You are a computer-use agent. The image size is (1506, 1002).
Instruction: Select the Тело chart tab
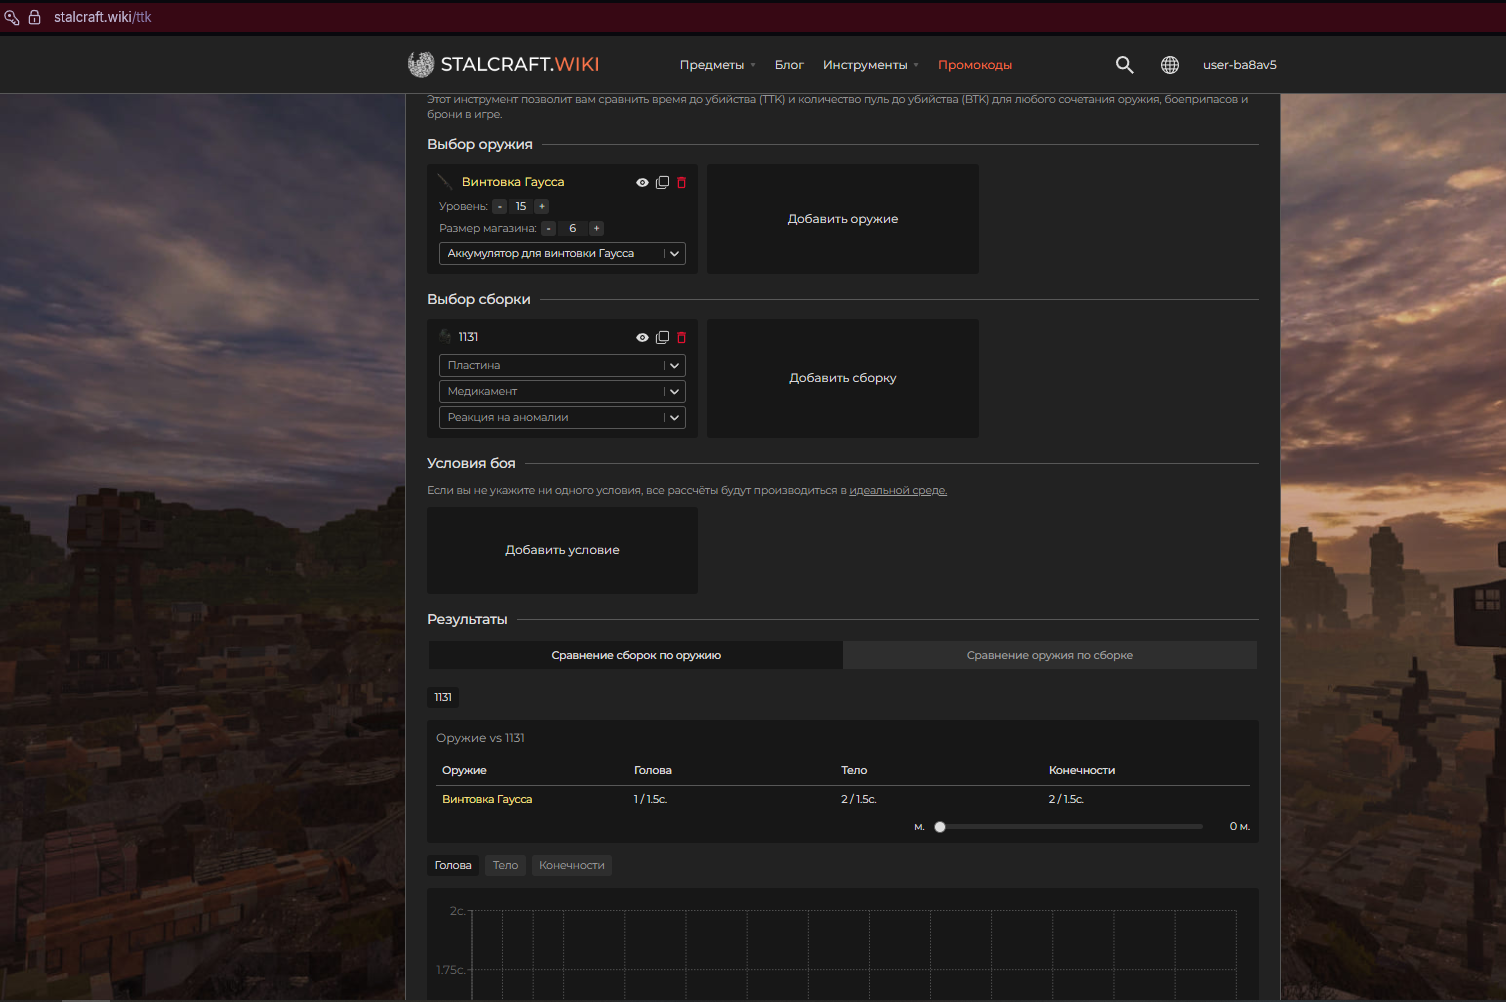point(505,865)
